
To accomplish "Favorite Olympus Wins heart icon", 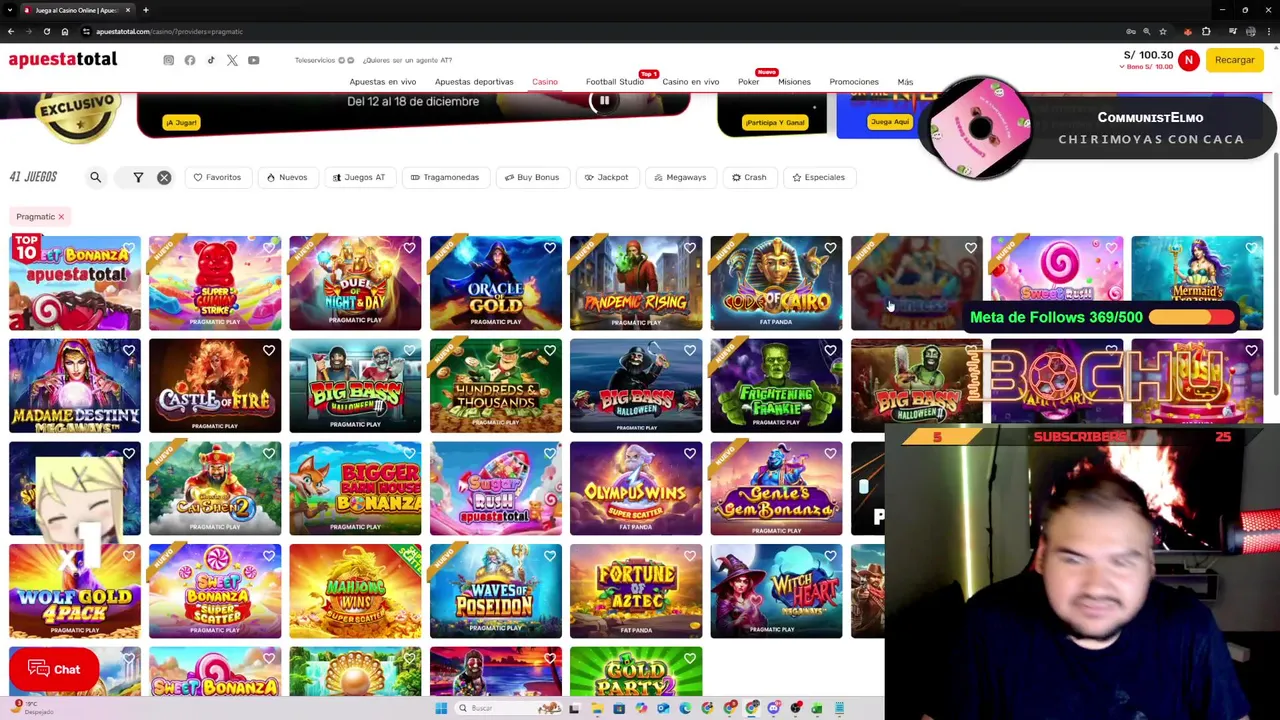I will coord(690,454).
